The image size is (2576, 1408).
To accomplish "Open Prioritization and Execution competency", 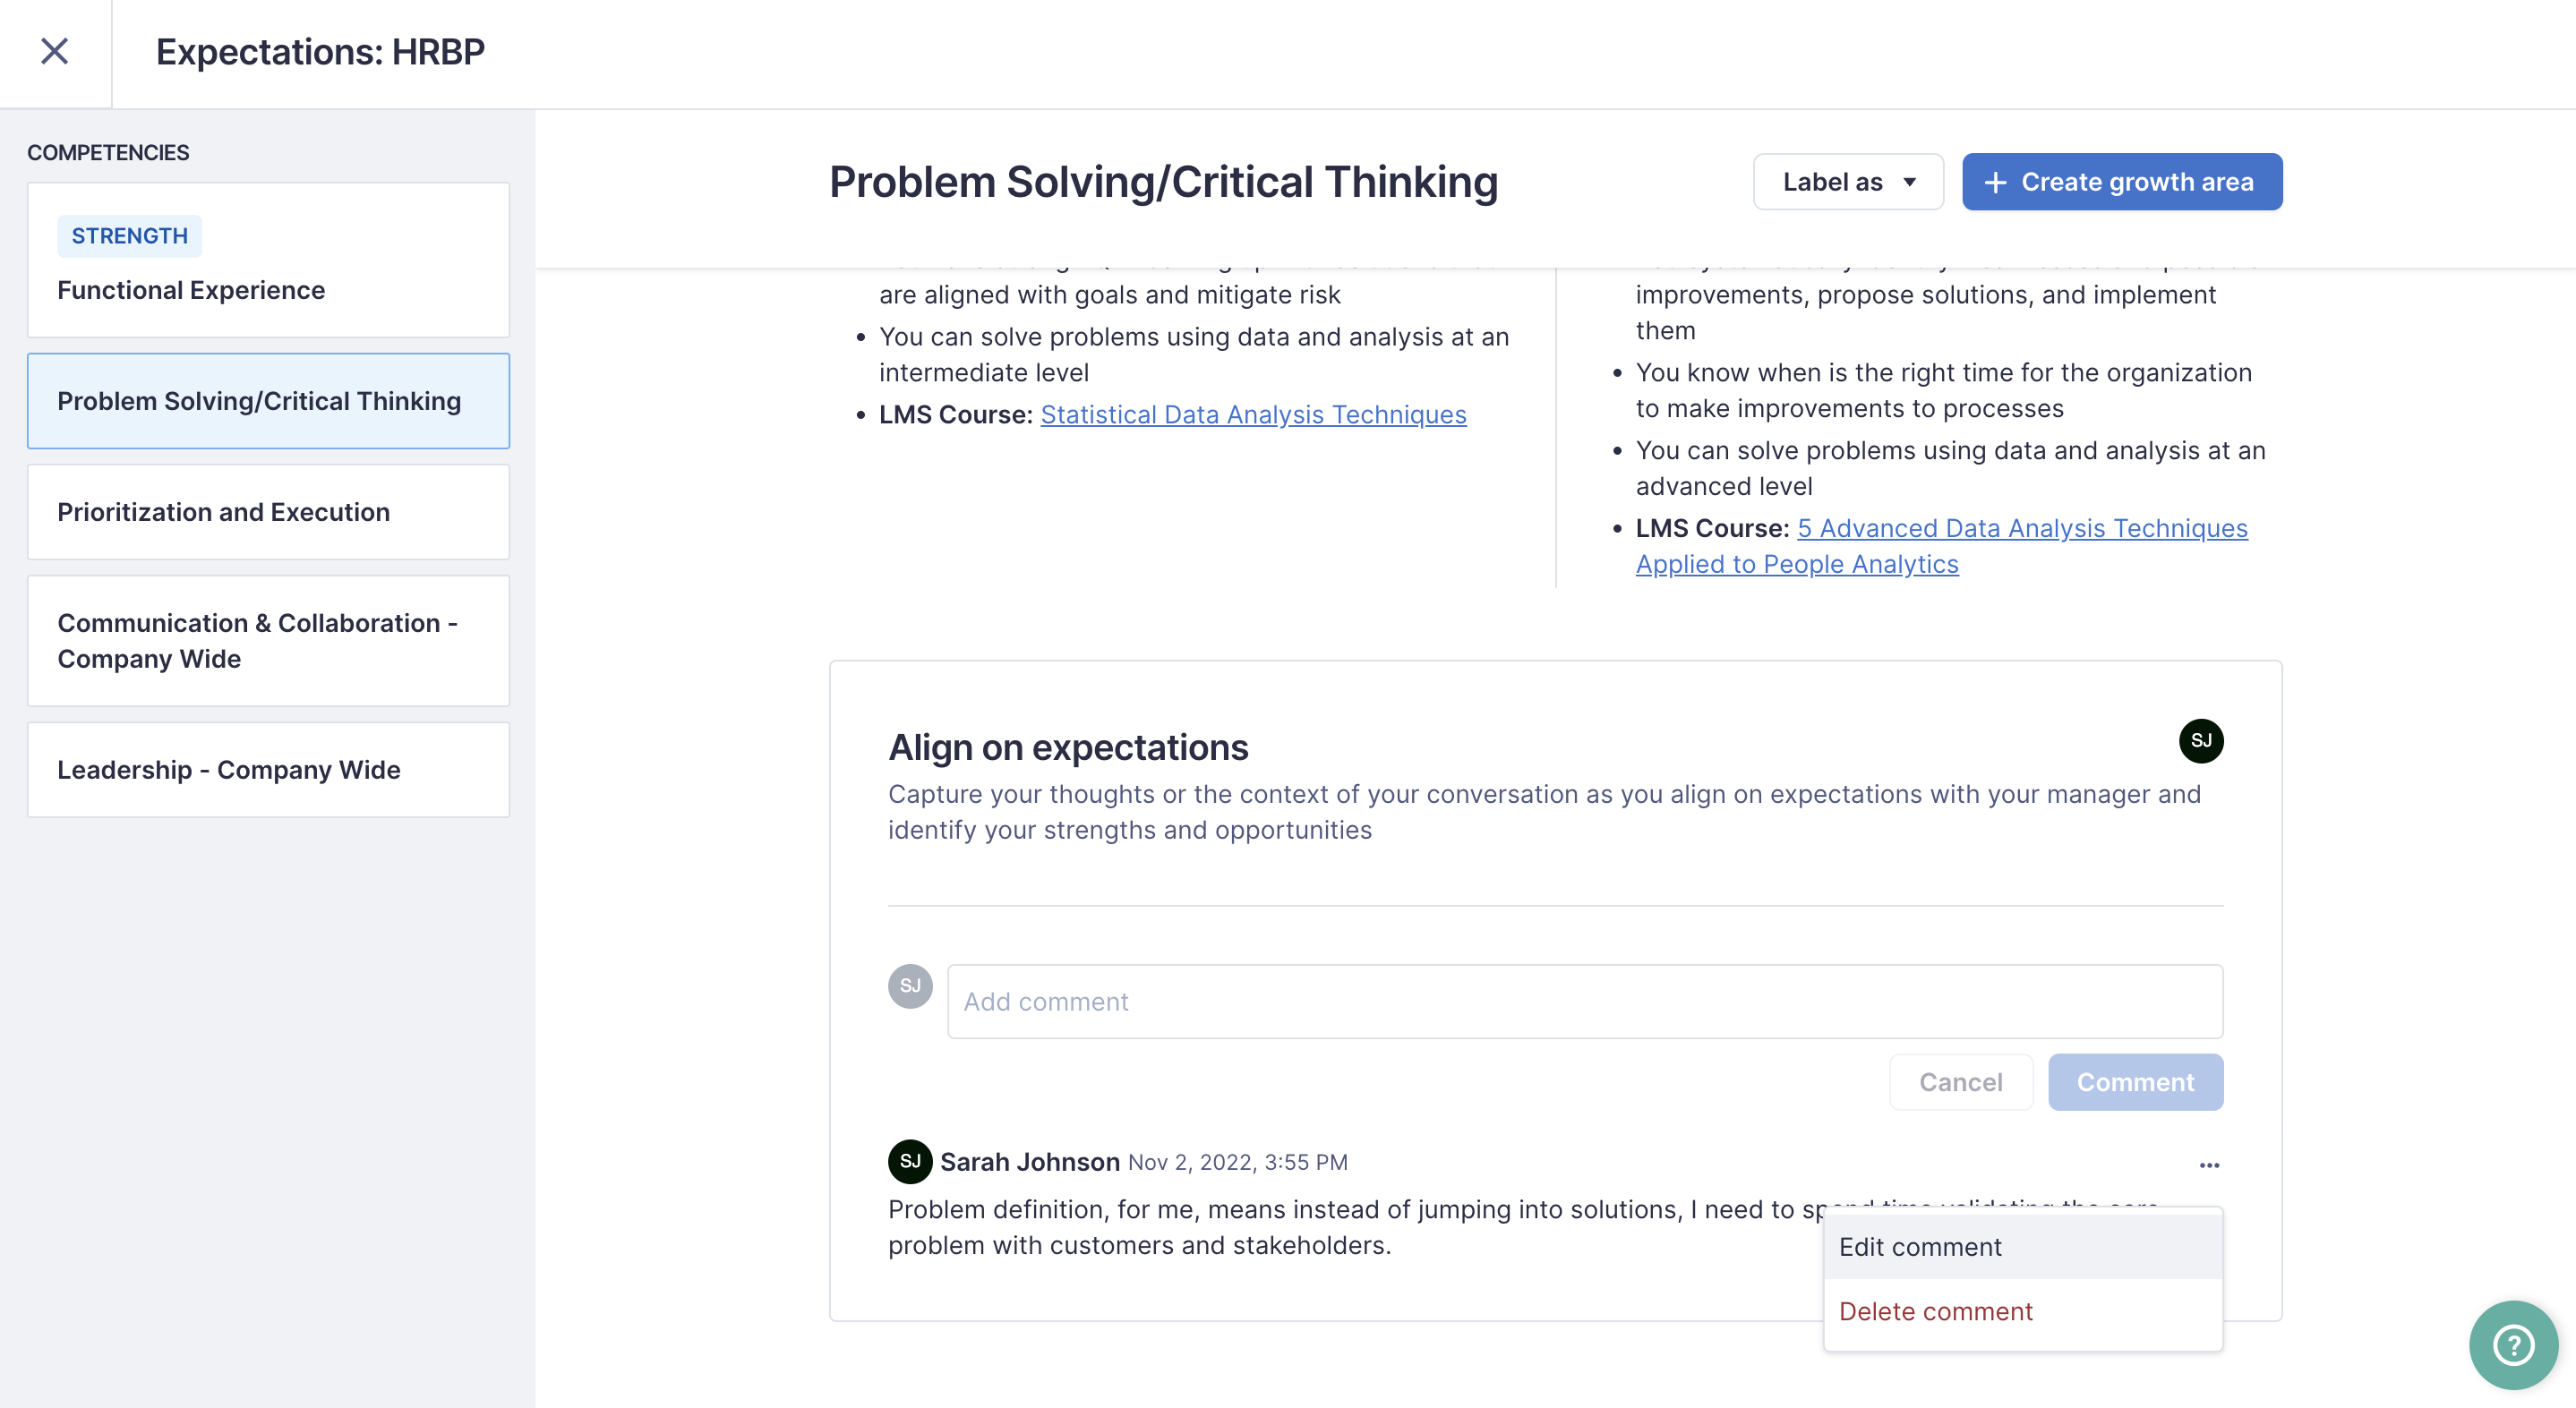I will click(x=268, y=512).
